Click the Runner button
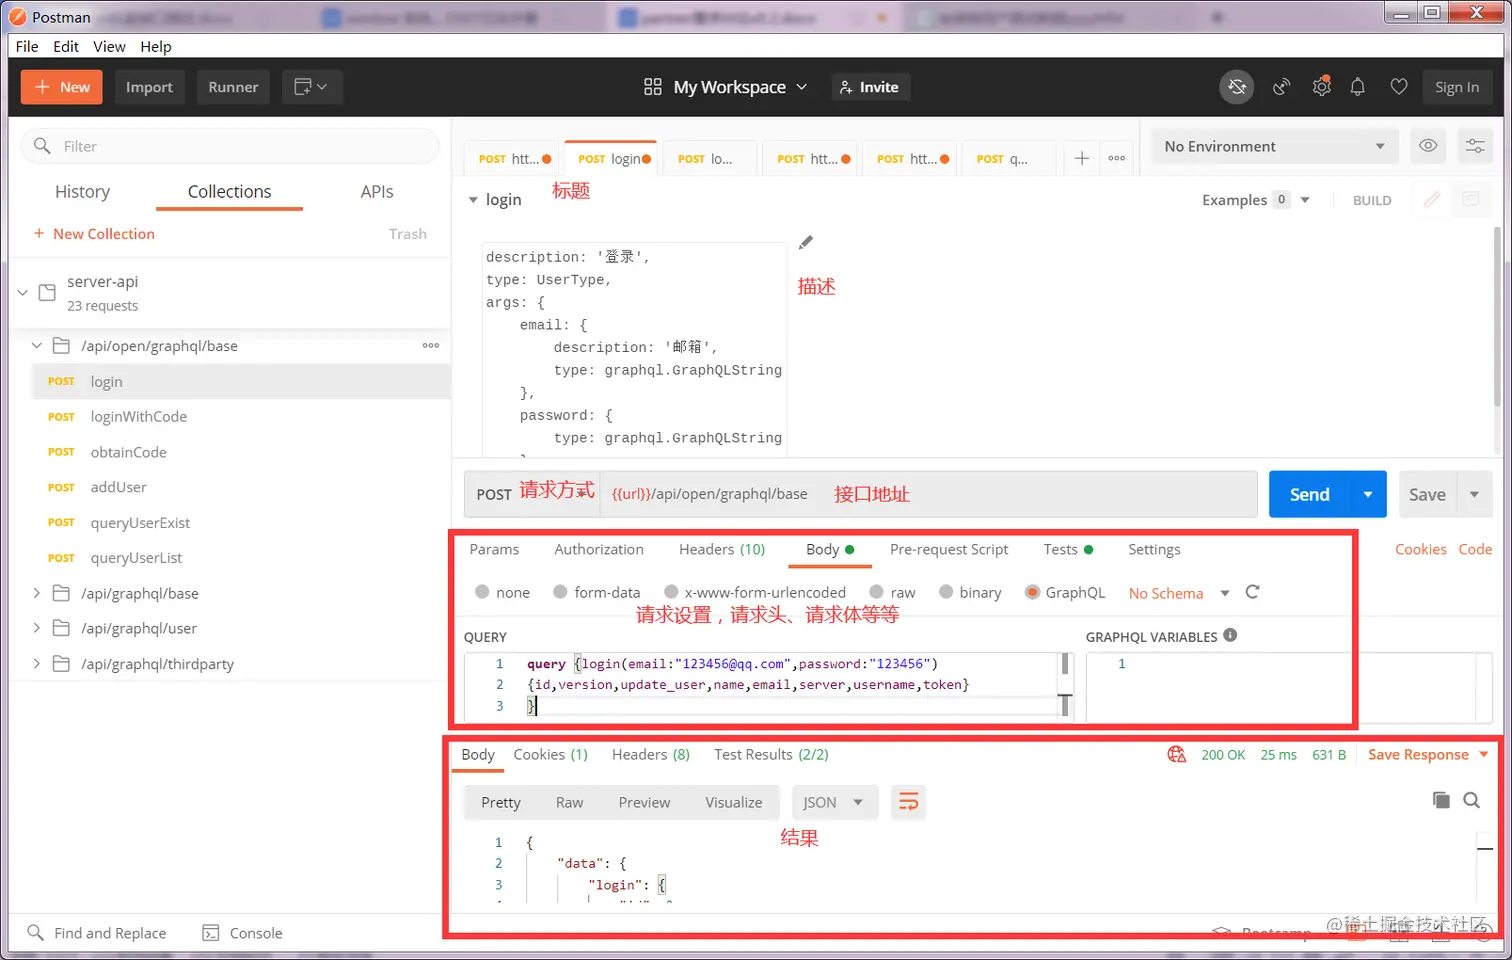 tap(233, 87)
